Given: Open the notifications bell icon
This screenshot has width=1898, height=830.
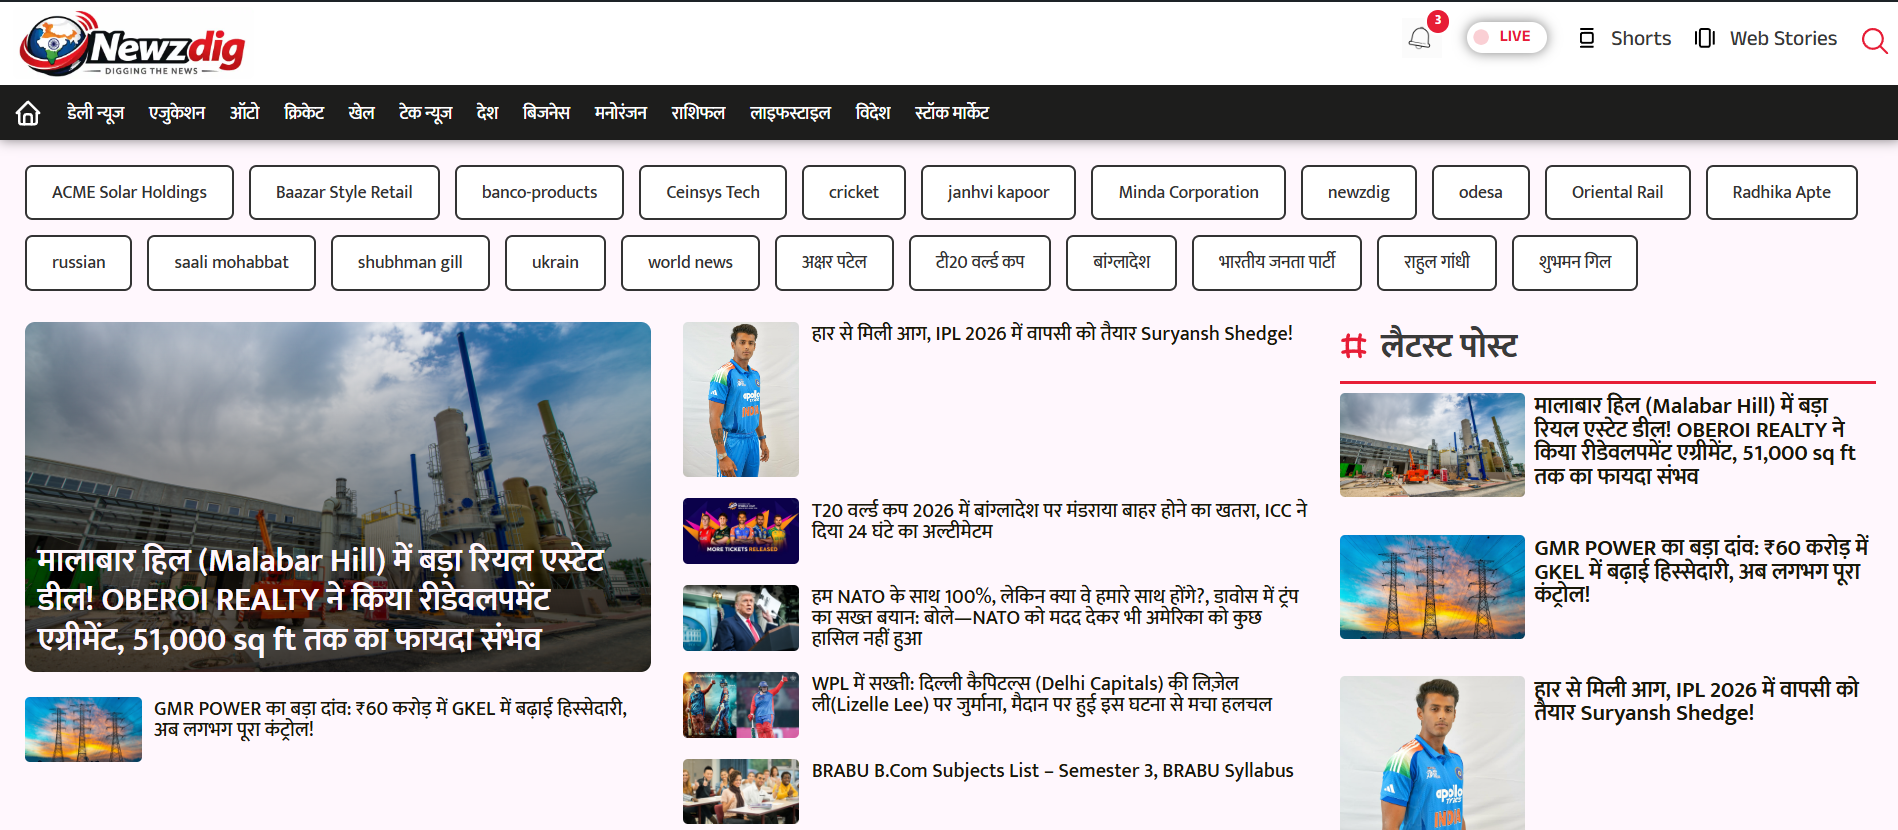Looking at the screenshot, I should 1419,39.
